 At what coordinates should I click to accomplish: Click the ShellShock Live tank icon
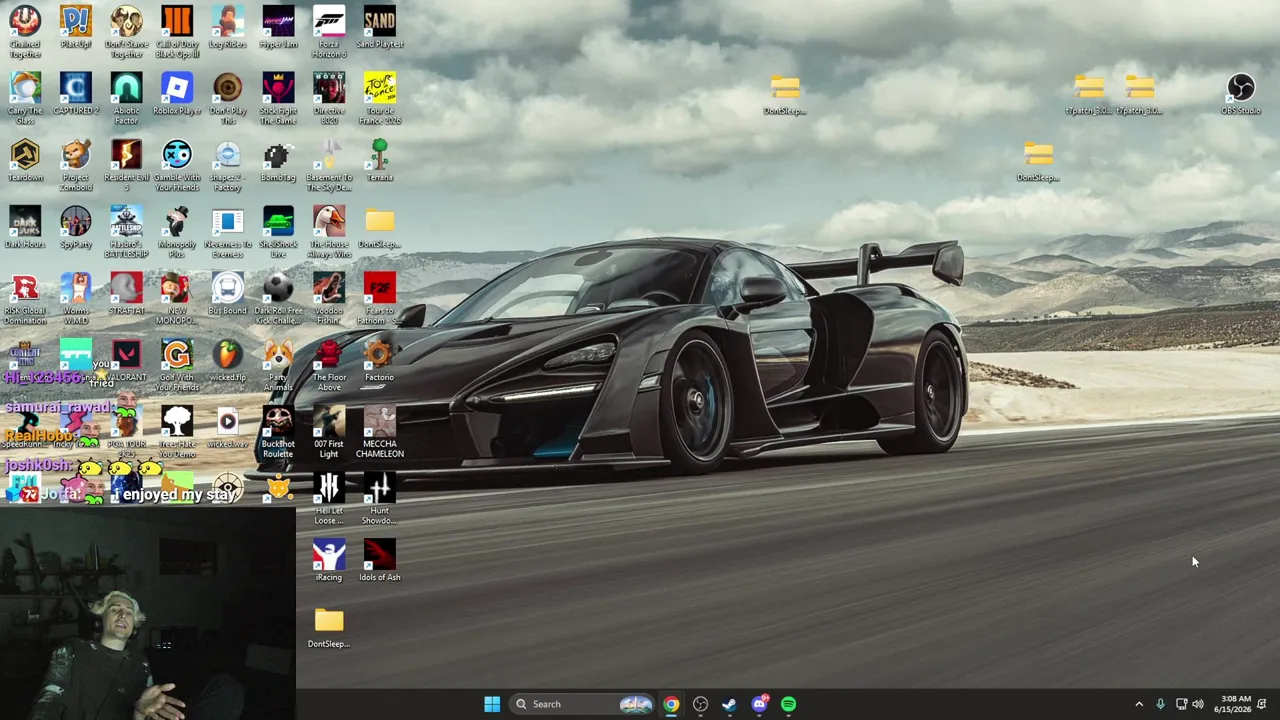[x=278, y=232]
